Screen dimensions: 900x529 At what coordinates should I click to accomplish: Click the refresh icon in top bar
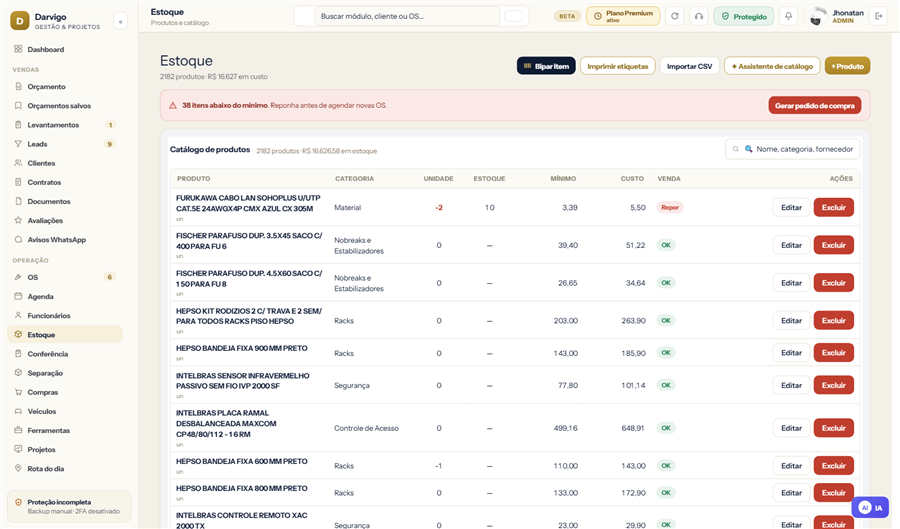[675, 16]
